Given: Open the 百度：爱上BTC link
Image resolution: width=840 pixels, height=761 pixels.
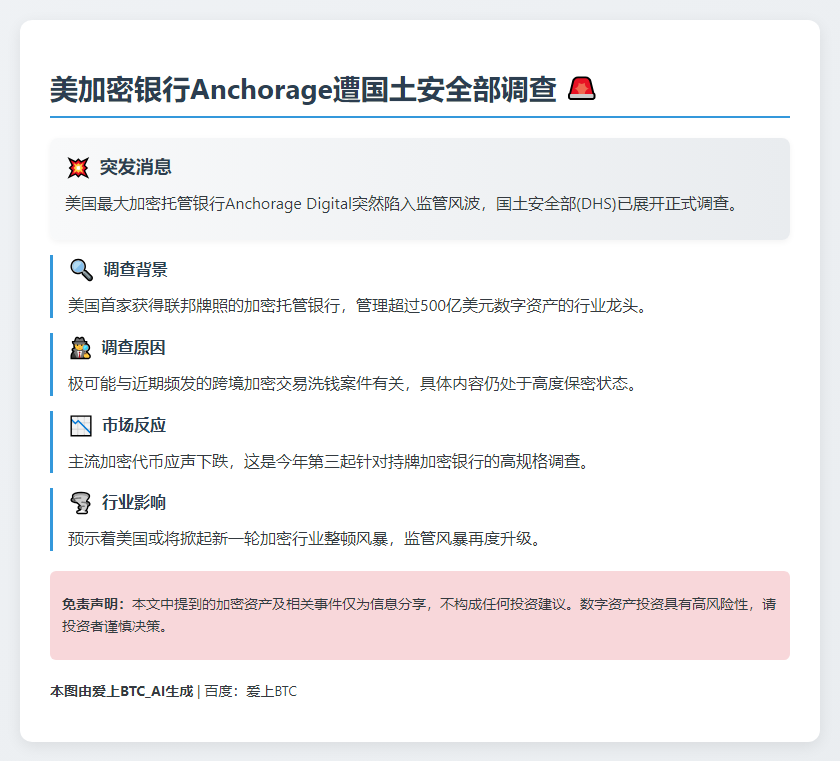Looking at the screenshot, I should point(252,689).
